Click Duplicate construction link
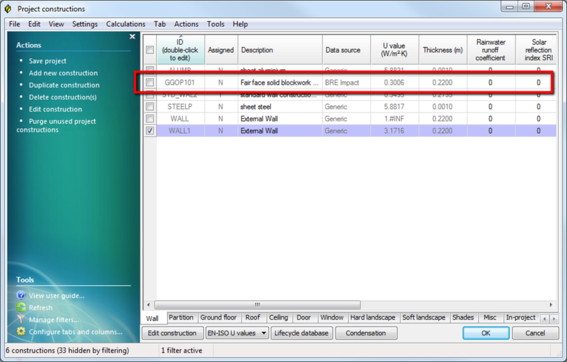567x362 pixels. [x=64, y=85]
